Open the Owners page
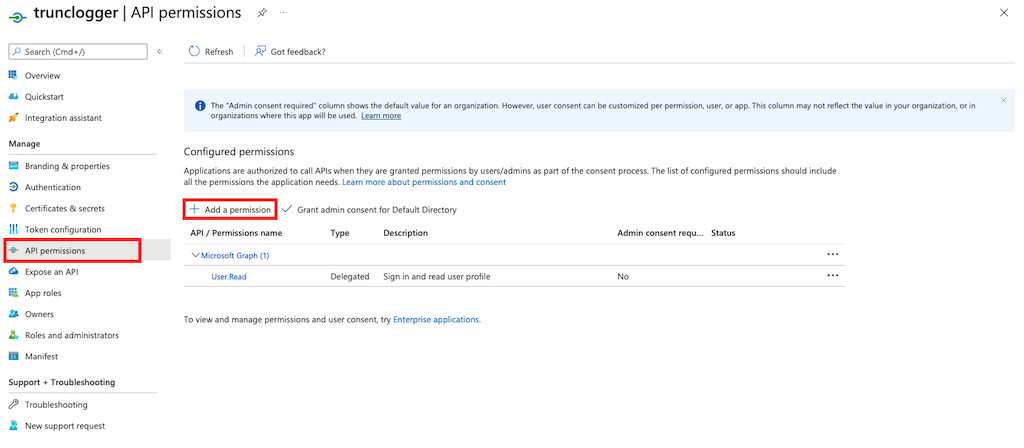This screenshot has height=448, width=1024. [39, 314]
